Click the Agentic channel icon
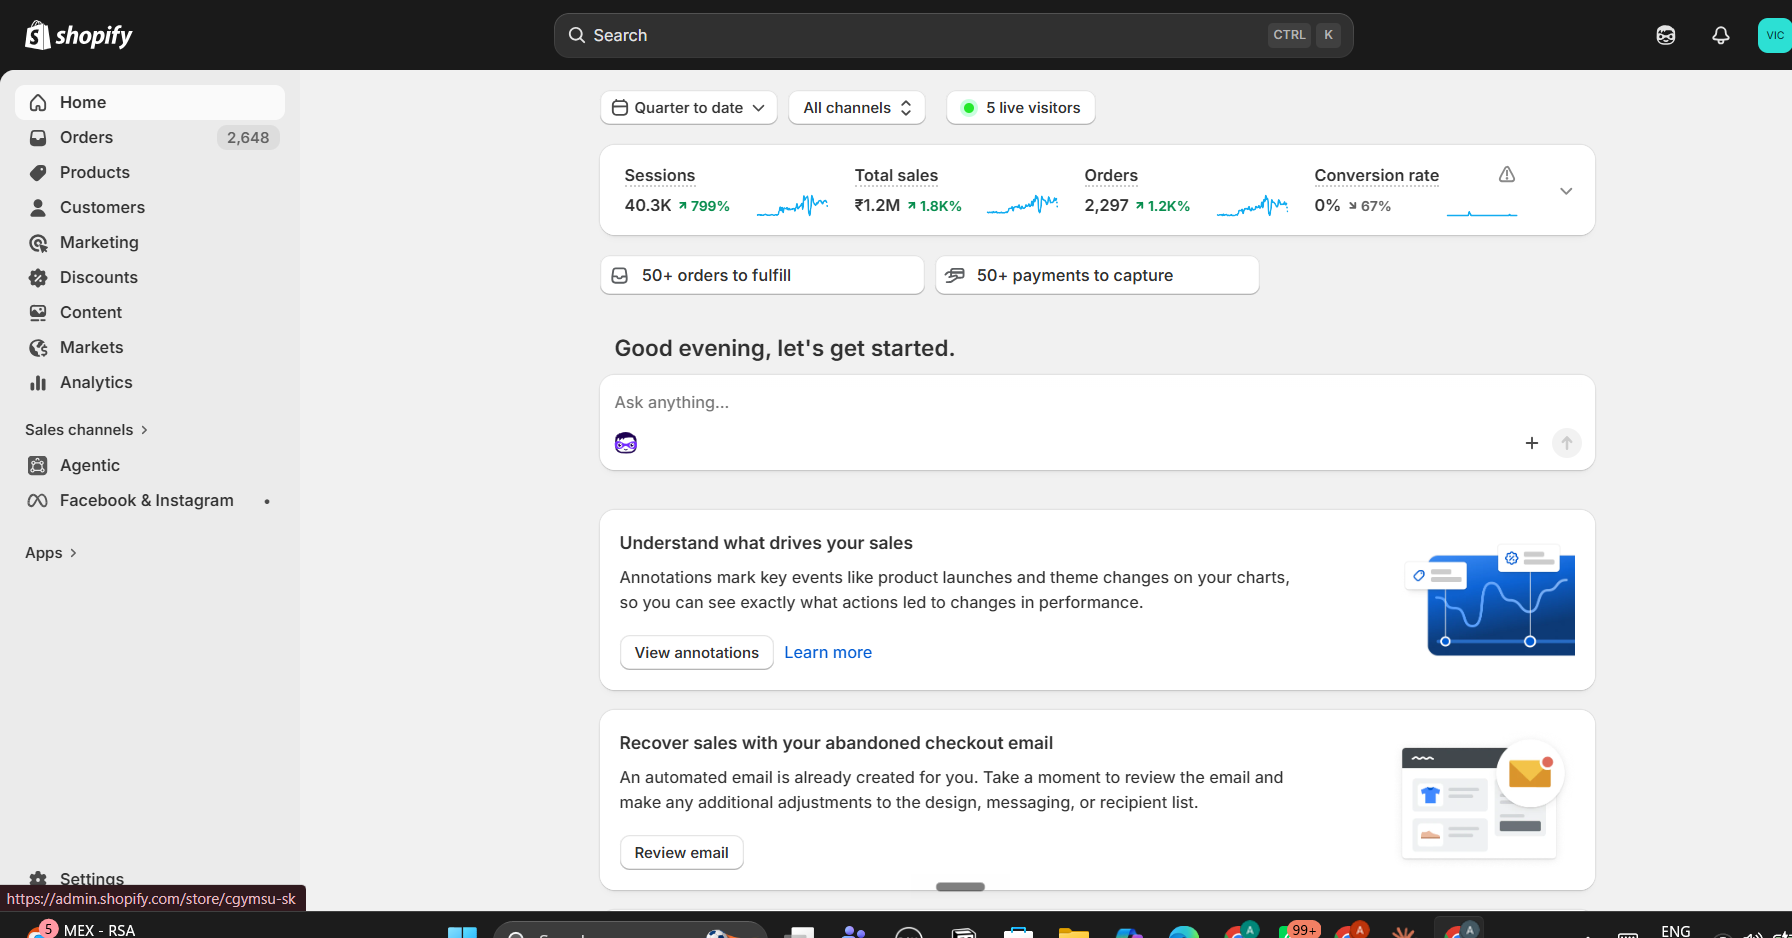The image size is (1792, 938). (38, 465)
